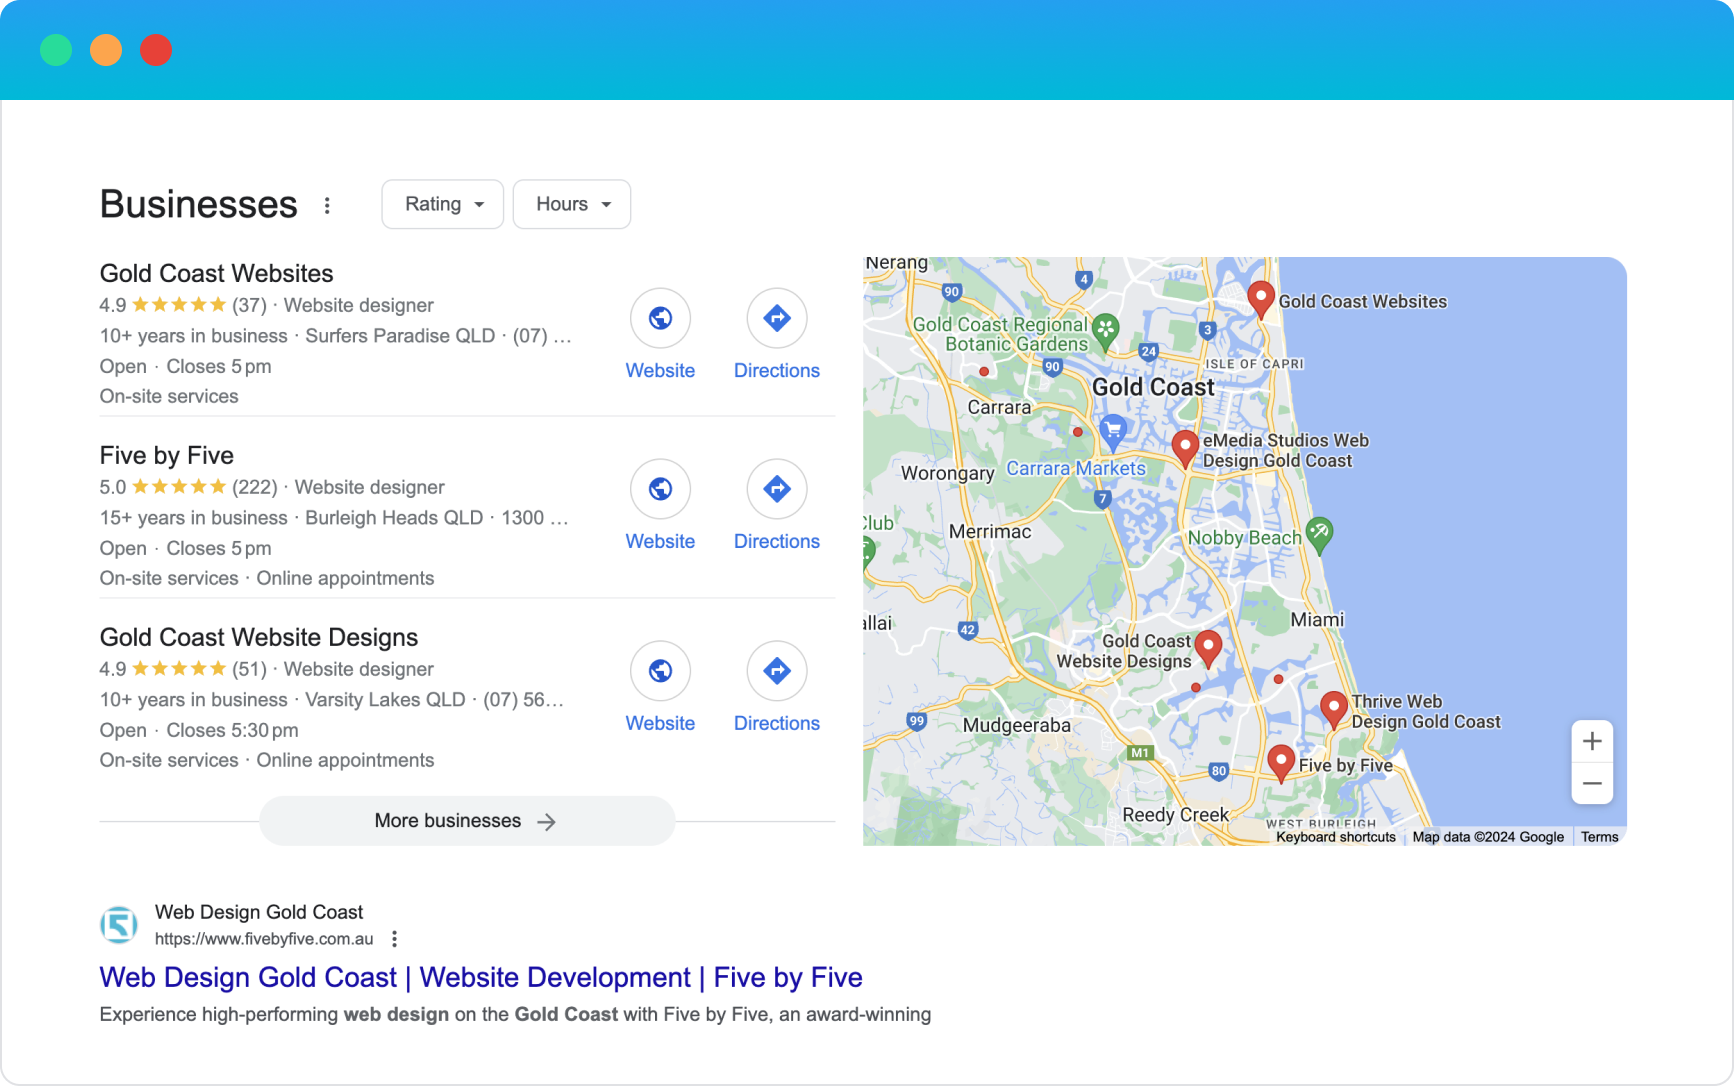Select the Directions text link for Five by Five
This screenshot has width=1734, height=1086.
pos(777,541)
